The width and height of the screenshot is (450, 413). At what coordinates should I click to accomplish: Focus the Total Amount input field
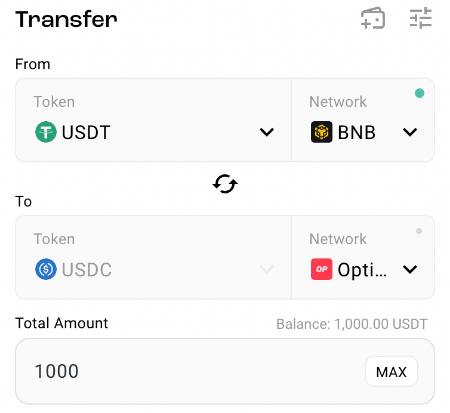pyautogui.click(x=225, y=371)
